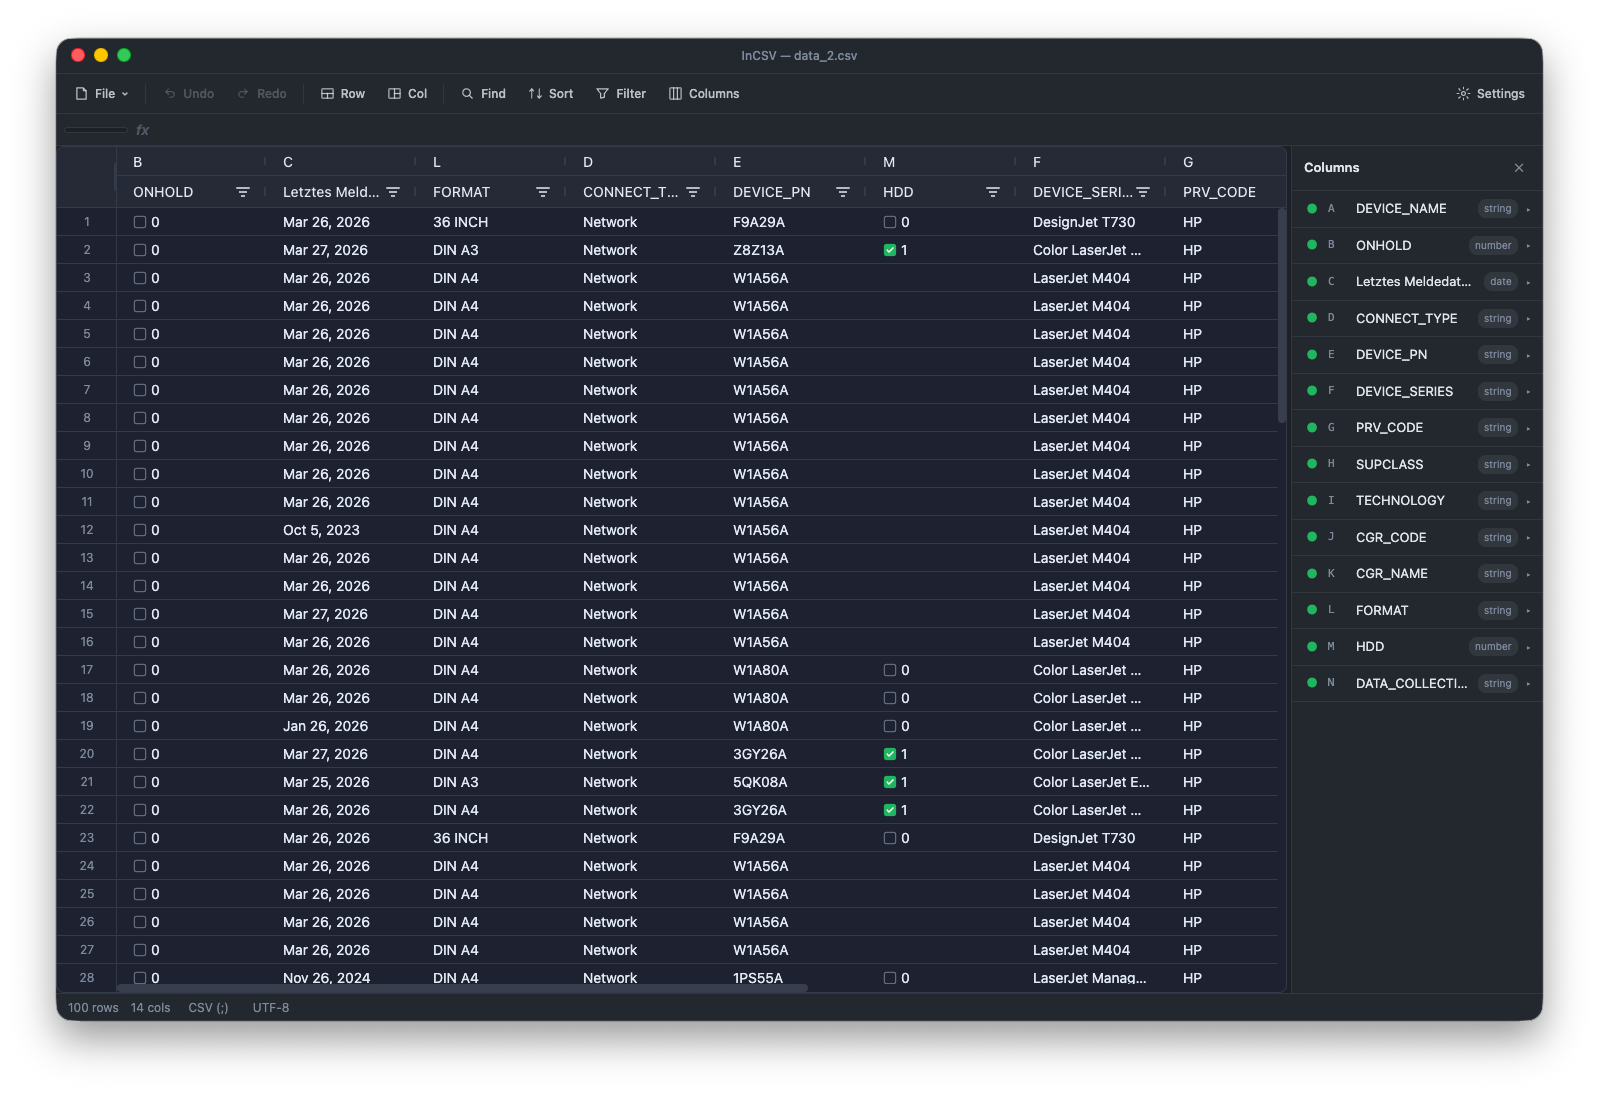Click the filter icon in FORMAT column header
The height and width of the screenshot is (1095, 1599).
[x=542, y=192]
